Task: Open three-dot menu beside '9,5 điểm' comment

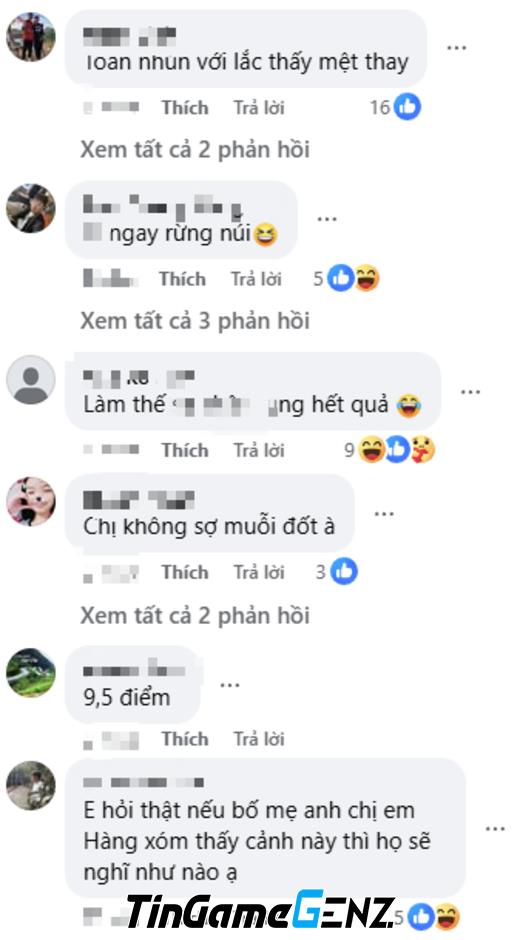Action: click(230, 685)
